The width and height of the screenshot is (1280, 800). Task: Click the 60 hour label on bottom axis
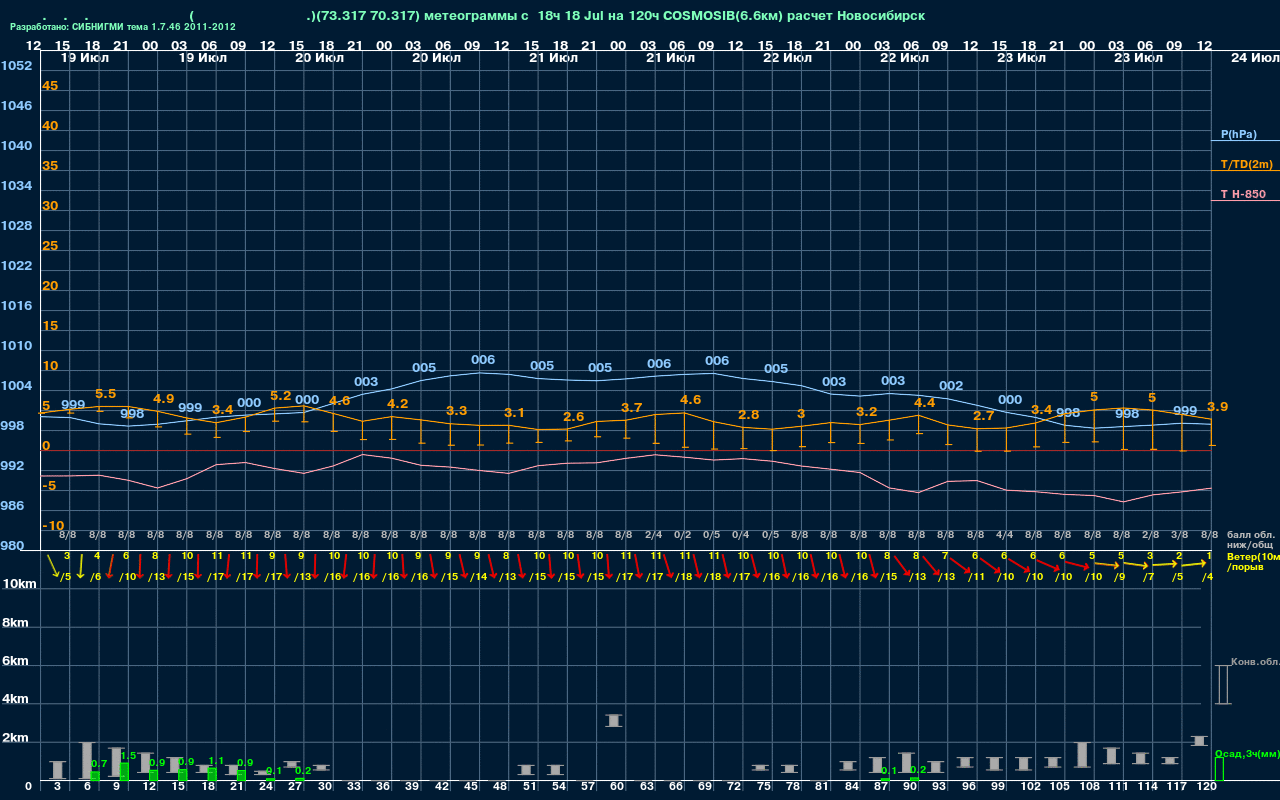click(x=615, y=787)
